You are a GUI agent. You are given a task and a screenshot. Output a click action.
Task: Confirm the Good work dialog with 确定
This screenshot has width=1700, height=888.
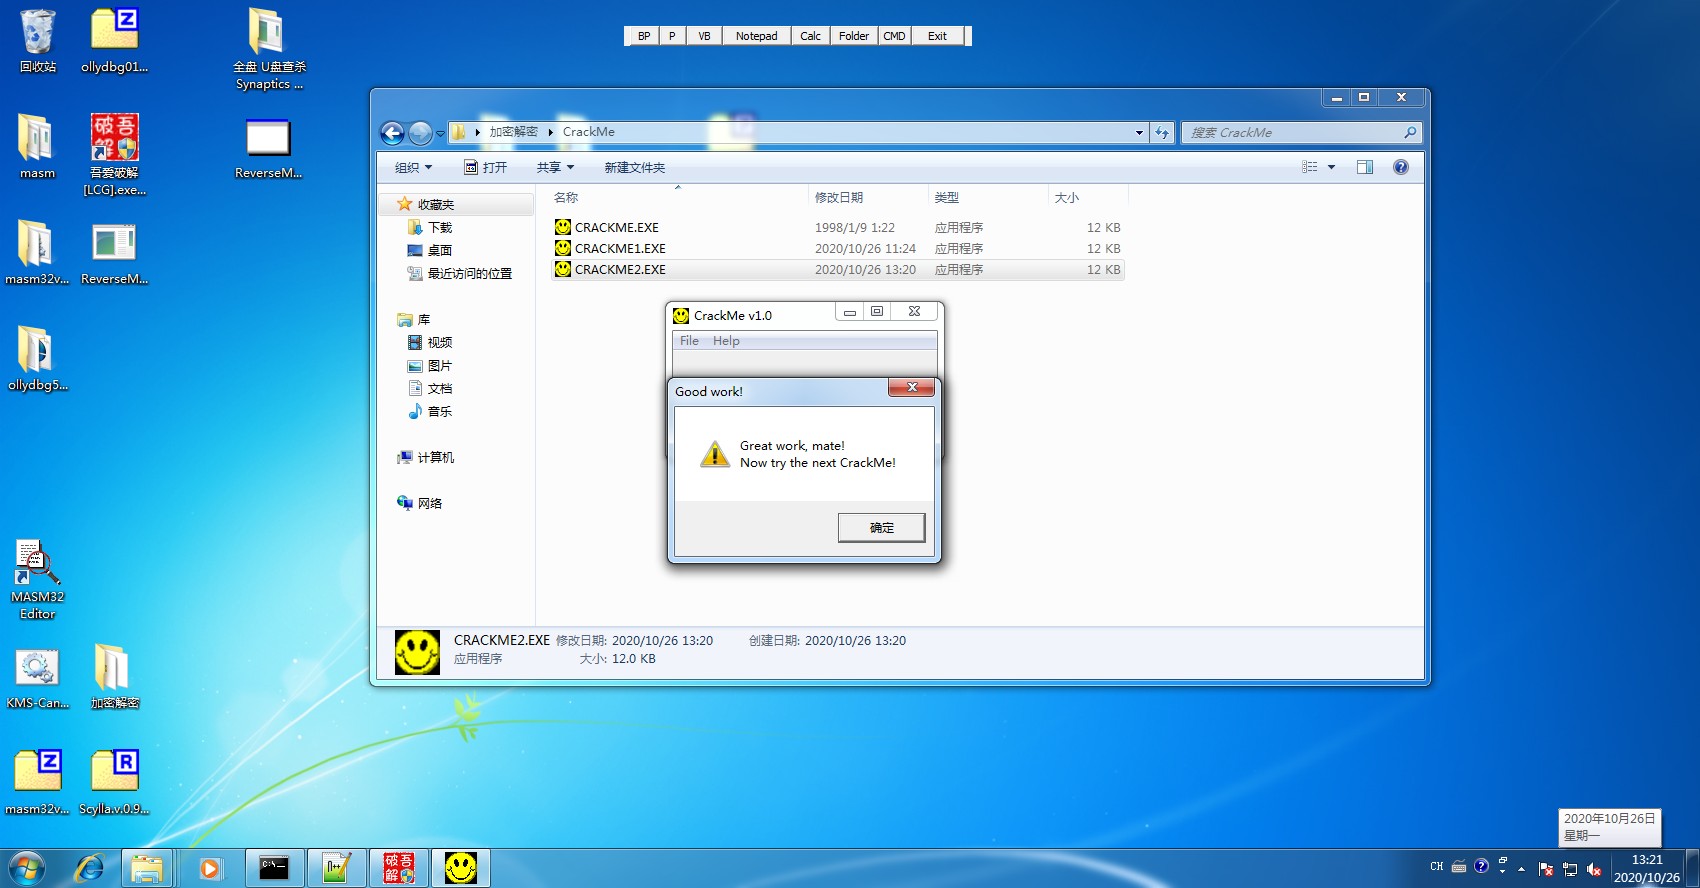pyautogui.click(x=881, y=527)
